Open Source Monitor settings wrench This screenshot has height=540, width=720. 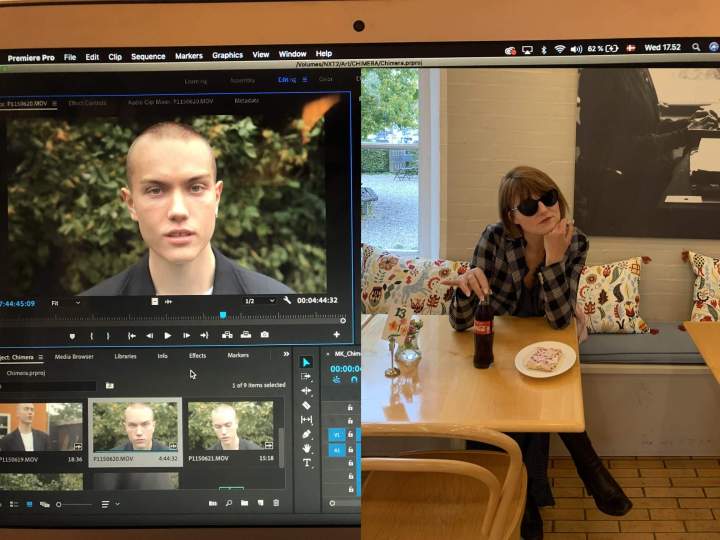pyautogui.click(x=287, y=300)
